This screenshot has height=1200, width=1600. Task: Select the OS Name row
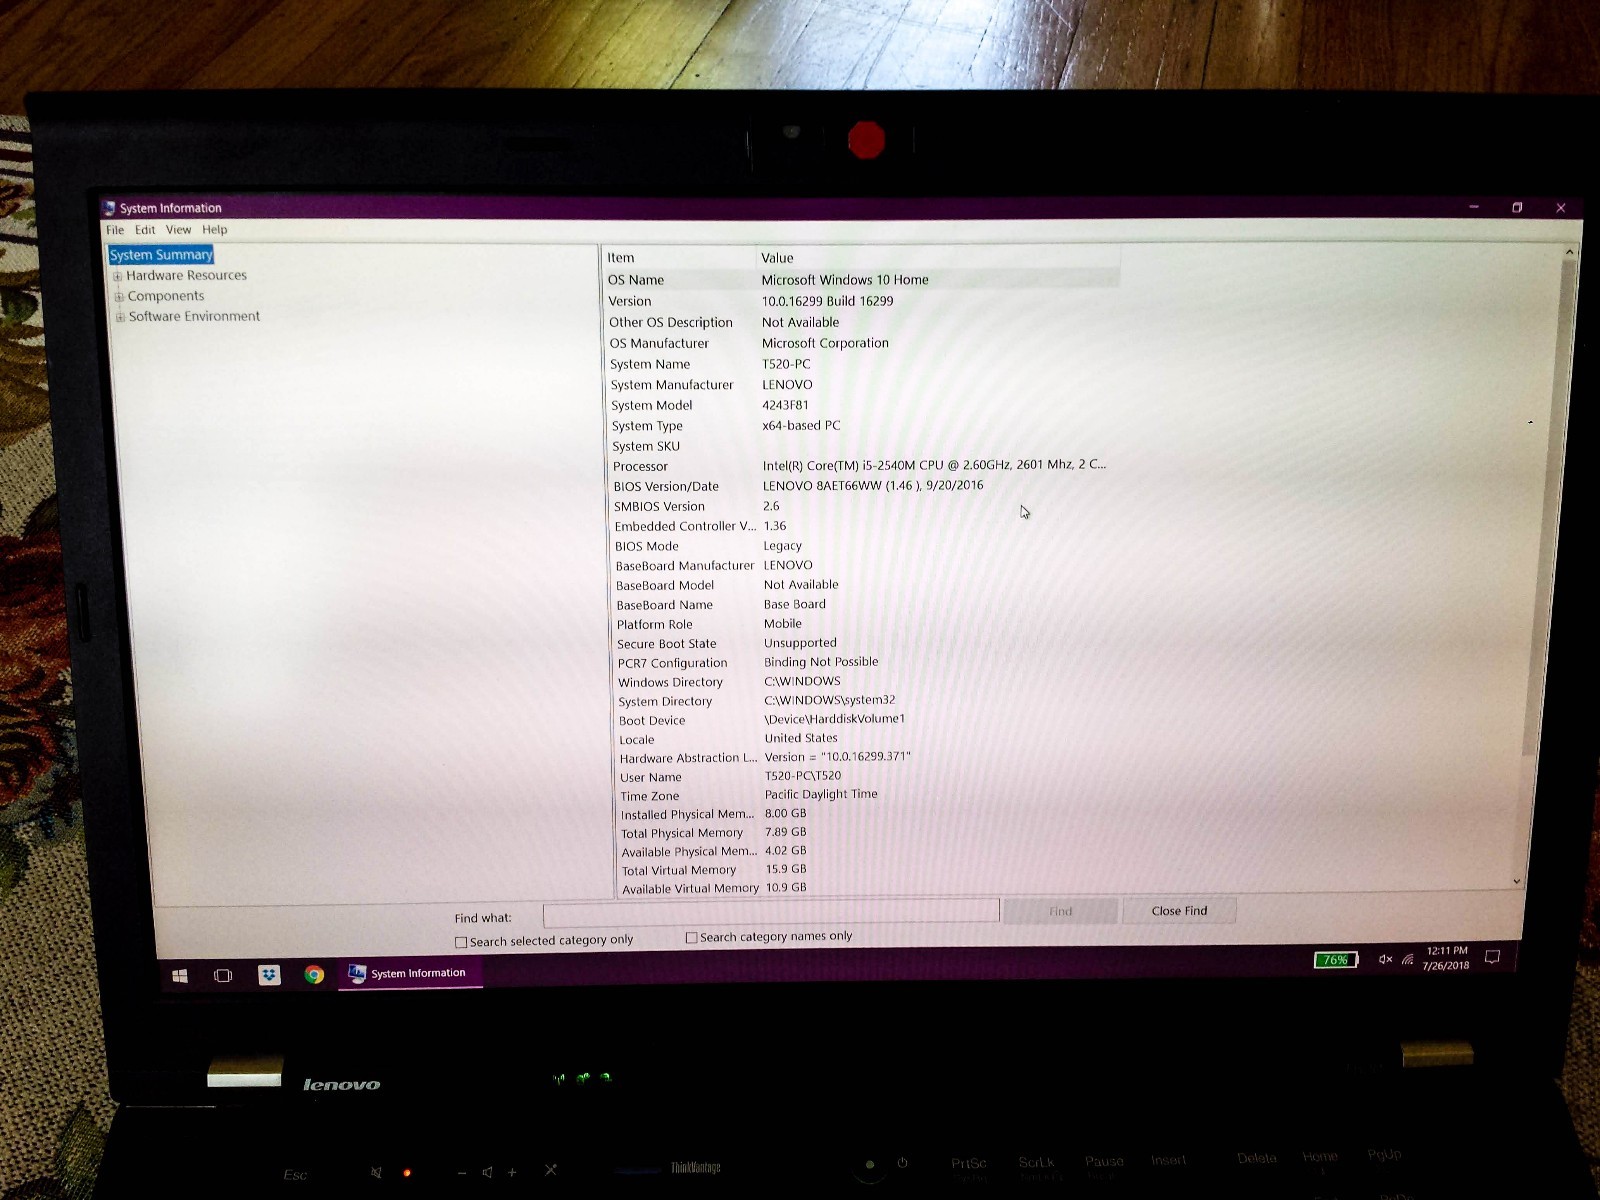coord(861,280)
